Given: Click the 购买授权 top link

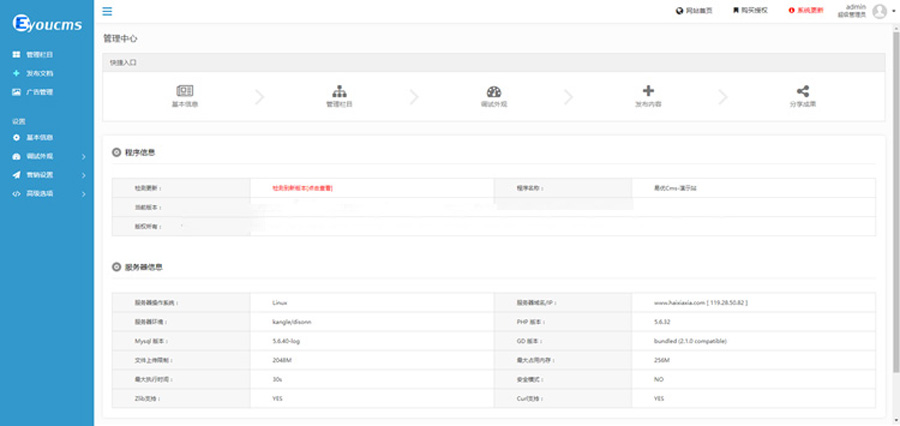Looking at the screenshot, I should 750,11.
